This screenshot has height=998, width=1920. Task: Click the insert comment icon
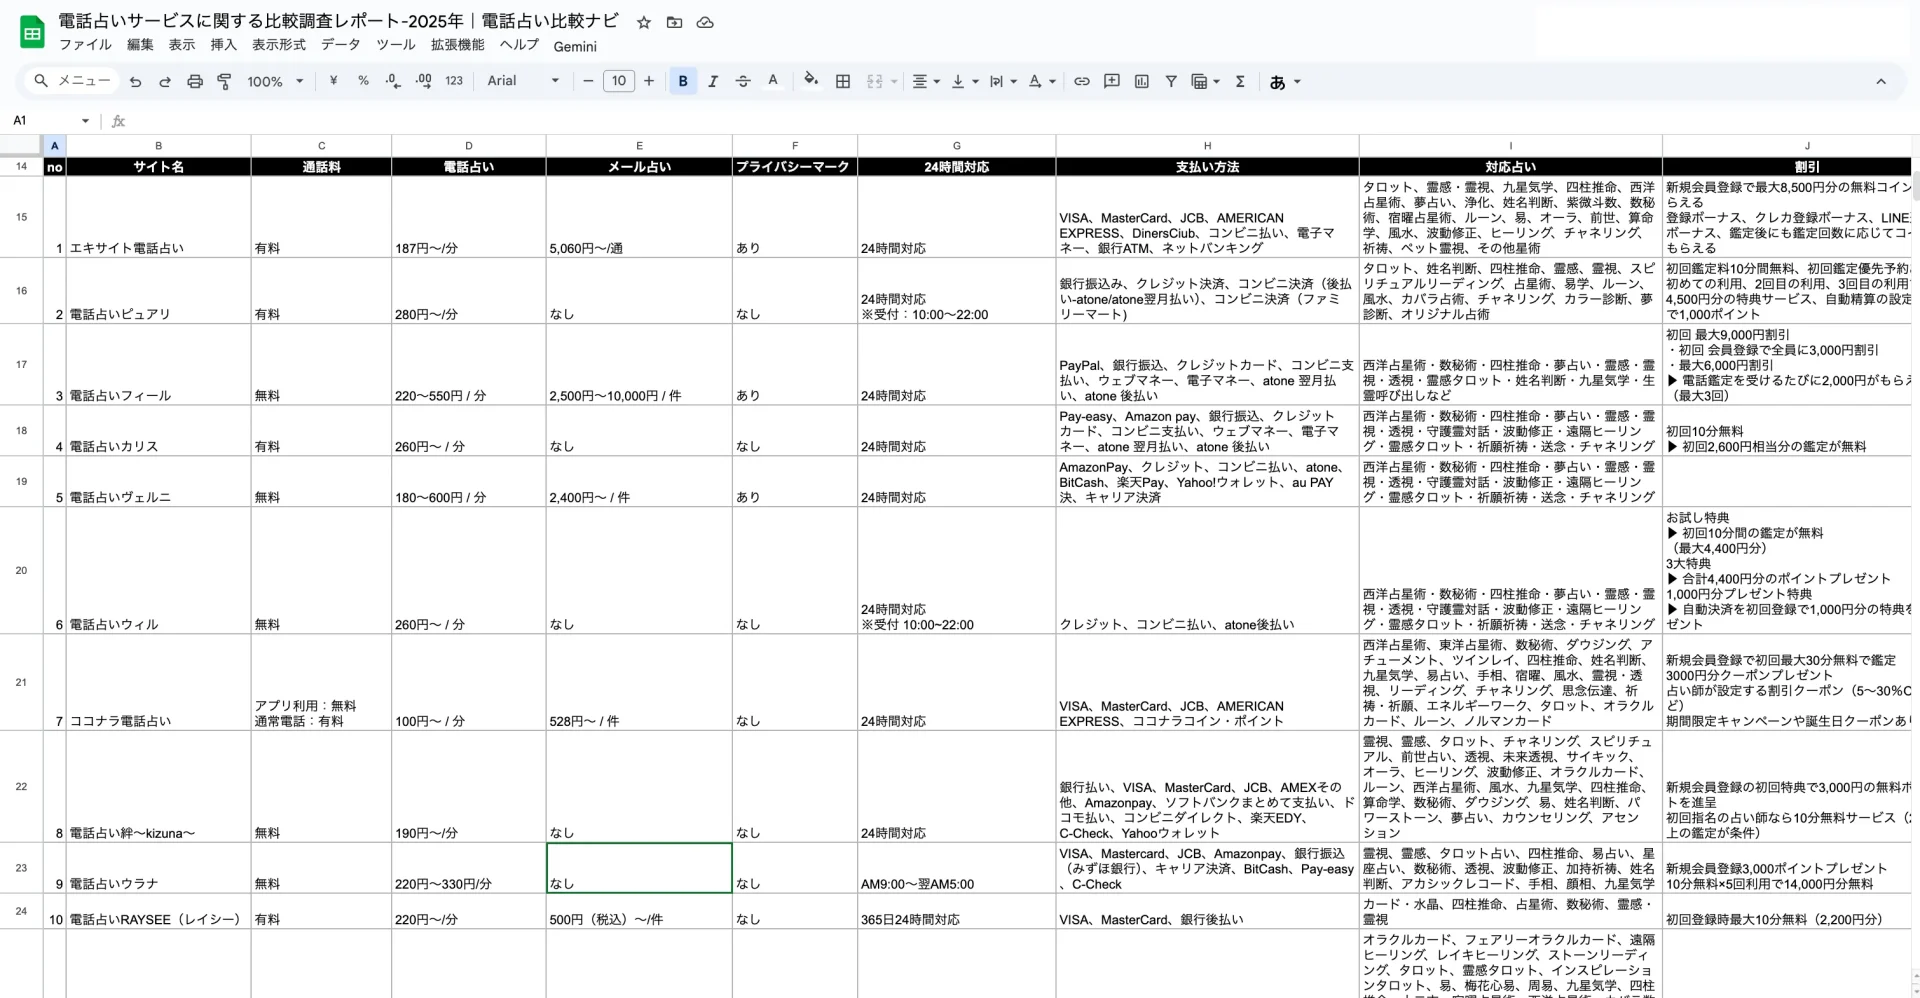pos(1112,82)
